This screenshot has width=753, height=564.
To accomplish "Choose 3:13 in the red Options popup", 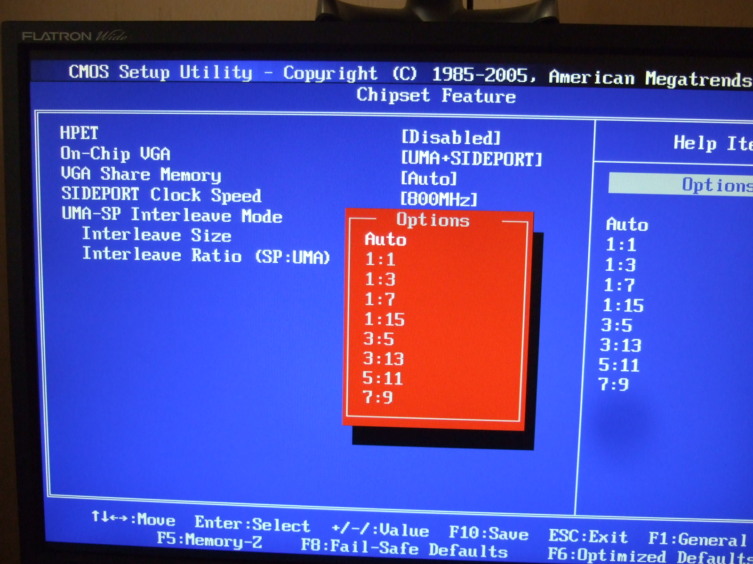I will (x=383, y=358).
